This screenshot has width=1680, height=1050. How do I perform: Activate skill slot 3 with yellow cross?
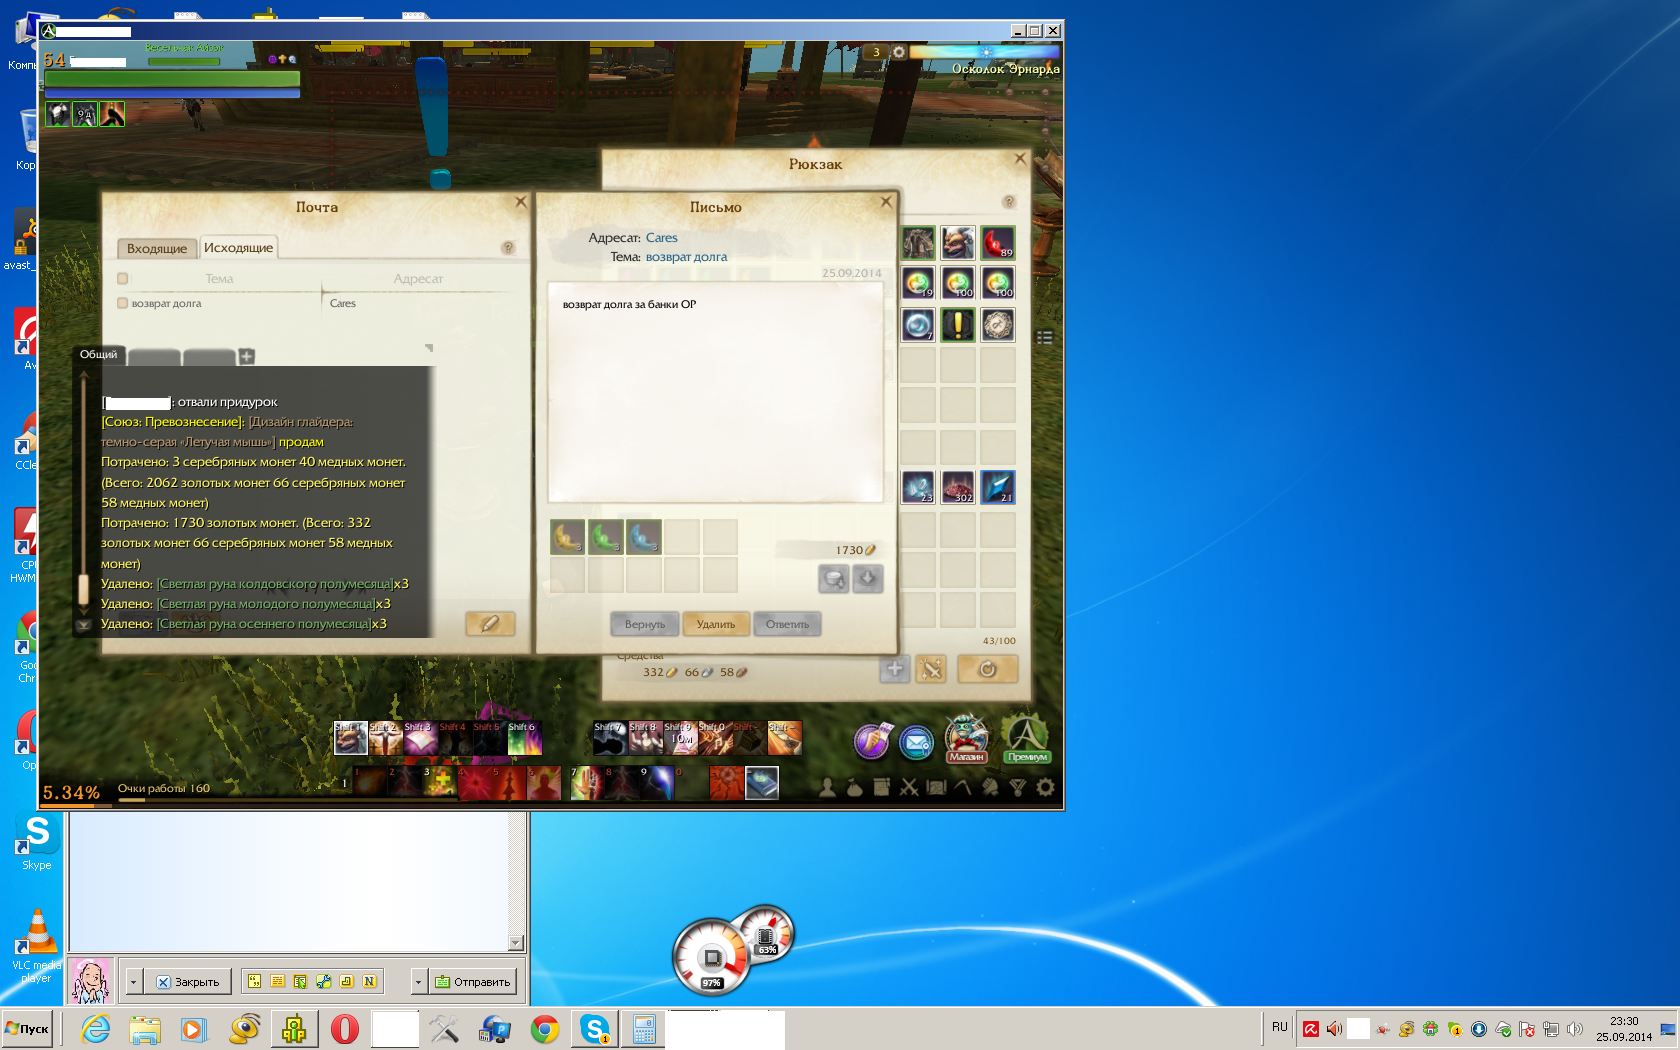click(440, 782)
